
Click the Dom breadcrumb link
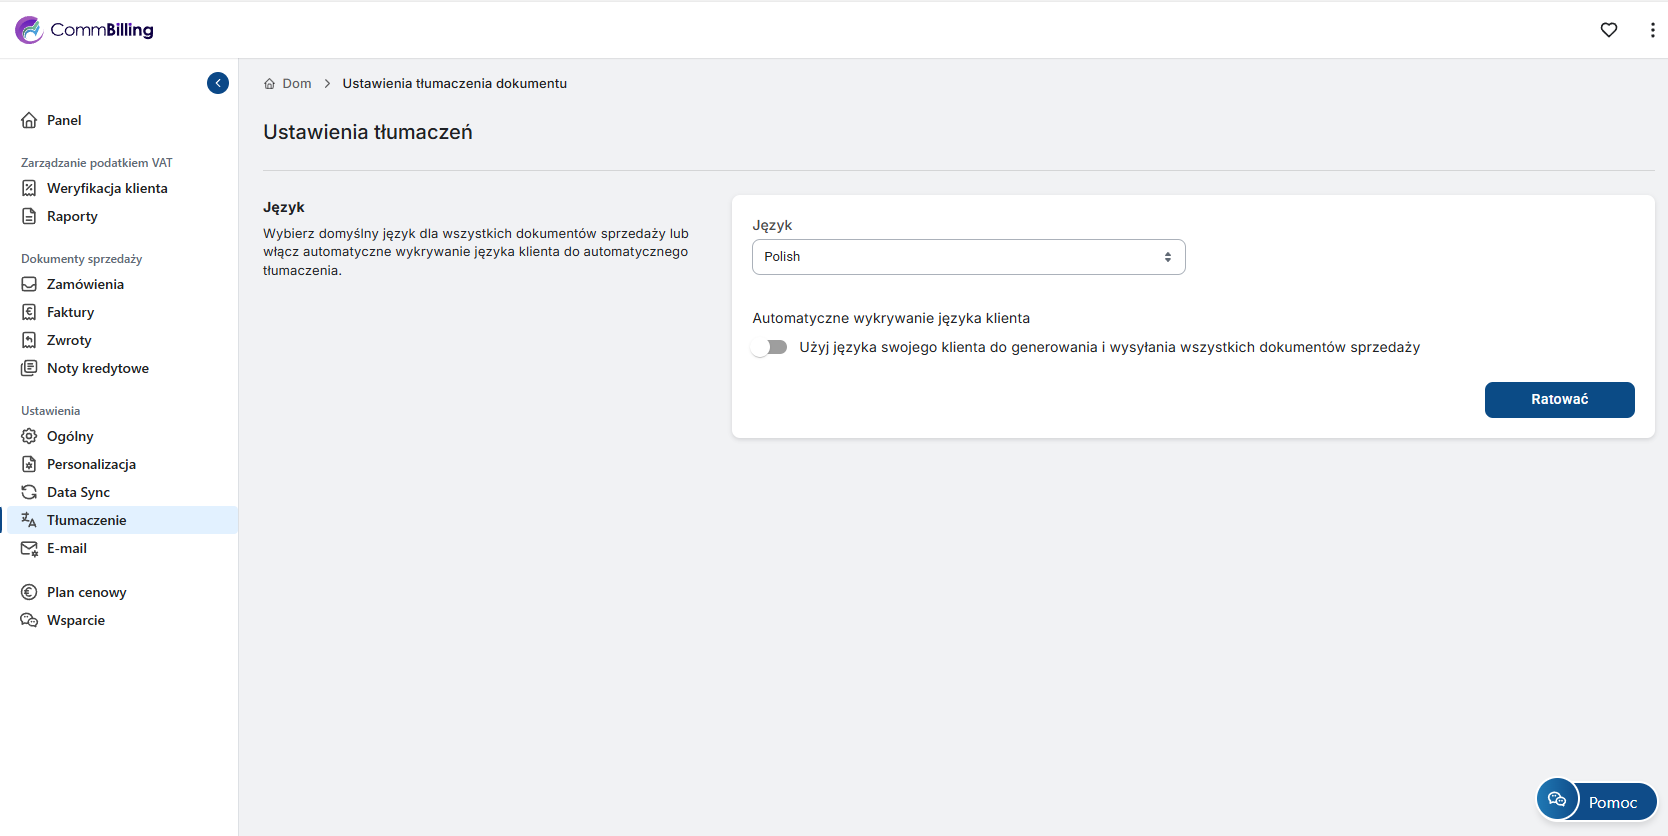pos(297,84)
